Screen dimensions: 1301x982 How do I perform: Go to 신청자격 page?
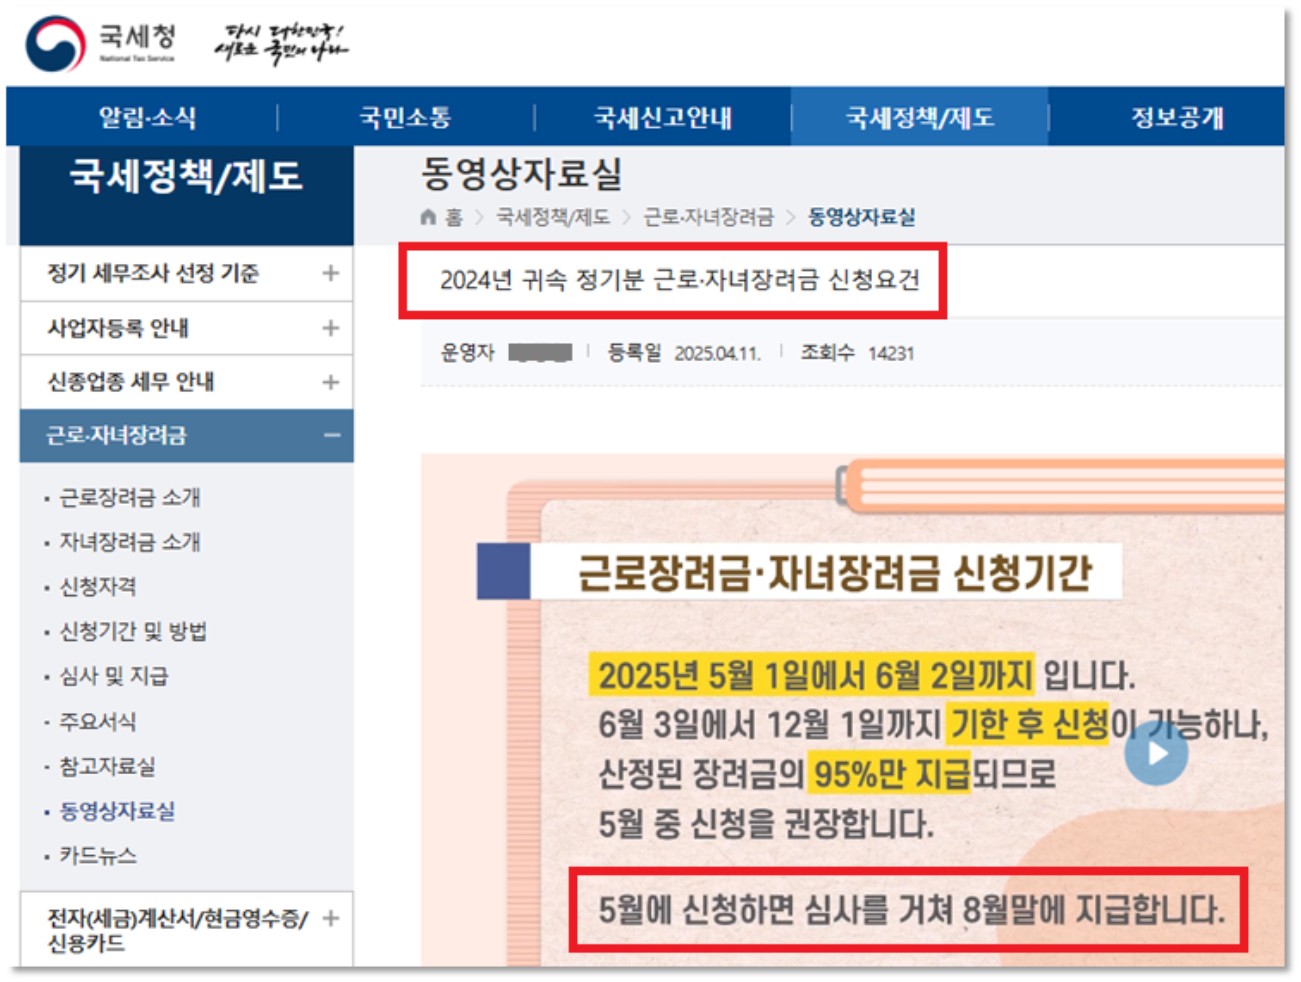(x=98, y=587)
